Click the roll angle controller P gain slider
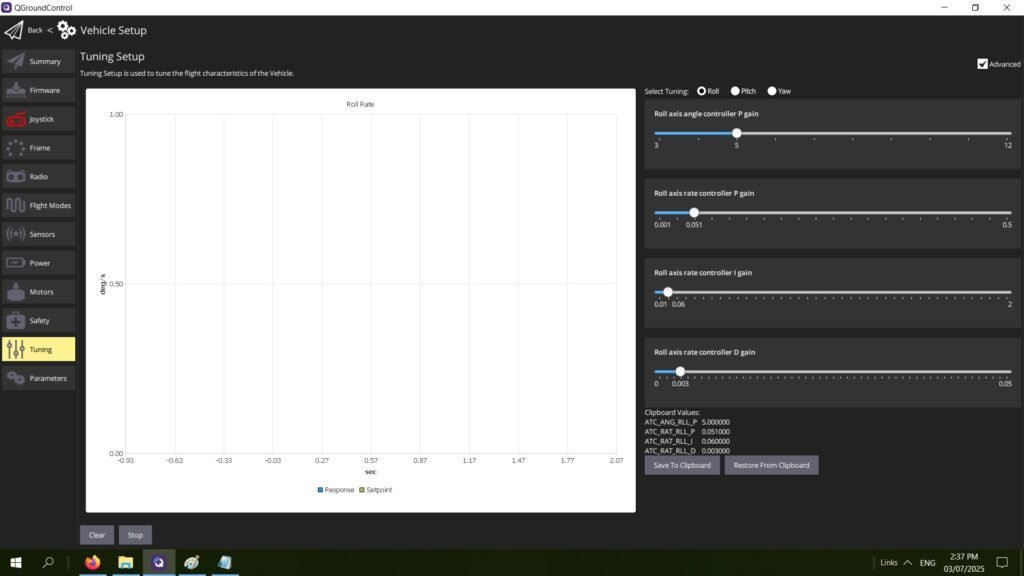This screenshot has width=1024, height=576. point(833,133)
